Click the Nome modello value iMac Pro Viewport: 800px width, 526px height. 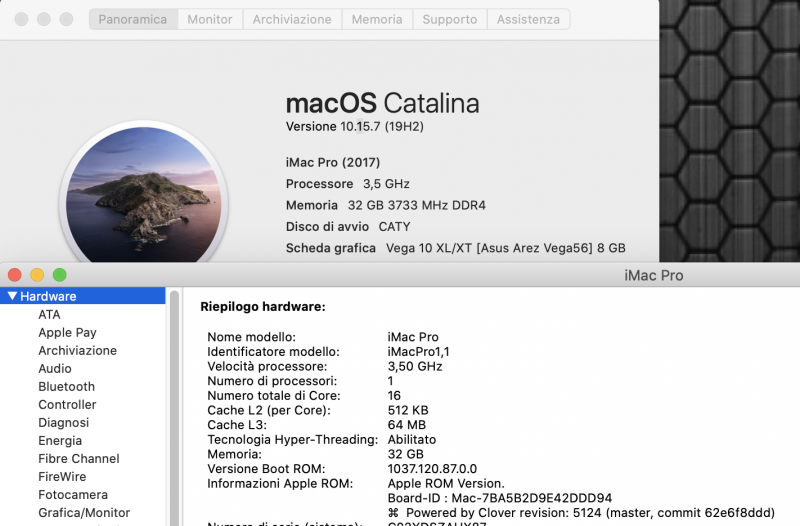coord(413,337)
